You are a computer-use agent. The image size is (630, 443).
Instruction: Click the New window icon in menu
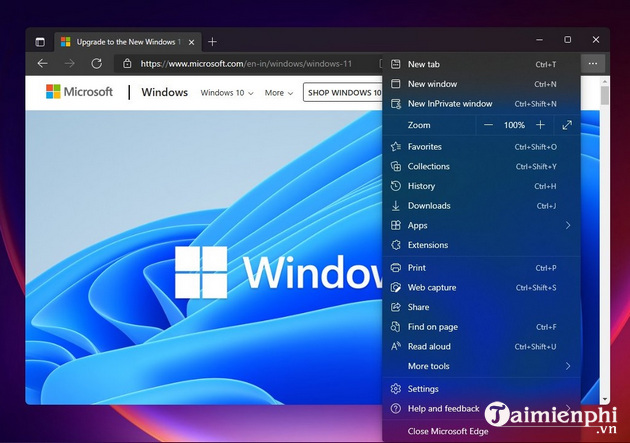click(396, 84)
